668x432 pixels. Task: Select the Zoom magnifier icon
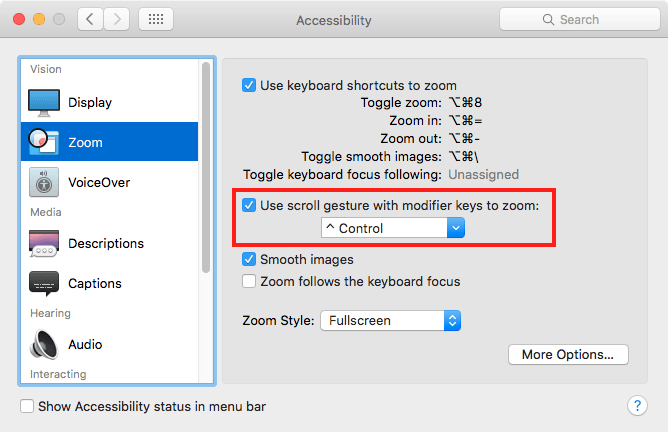pos(44,142)
